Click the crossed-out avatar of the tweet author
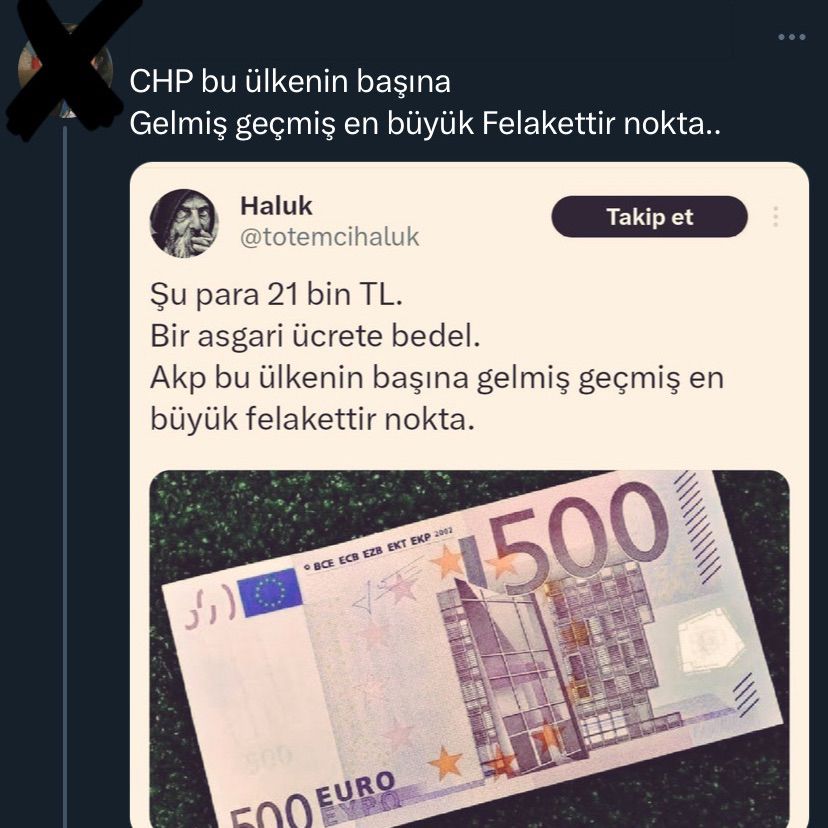The width and height of the screenshot is (828, 828). click(x=65, y=70)
